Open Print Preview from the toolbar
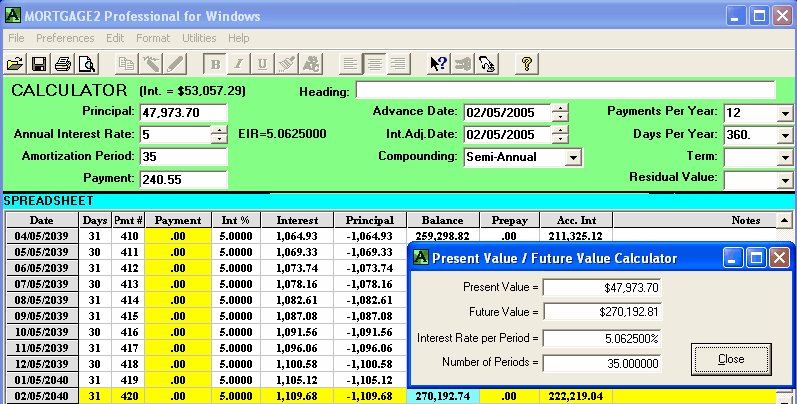 (86, 64)
